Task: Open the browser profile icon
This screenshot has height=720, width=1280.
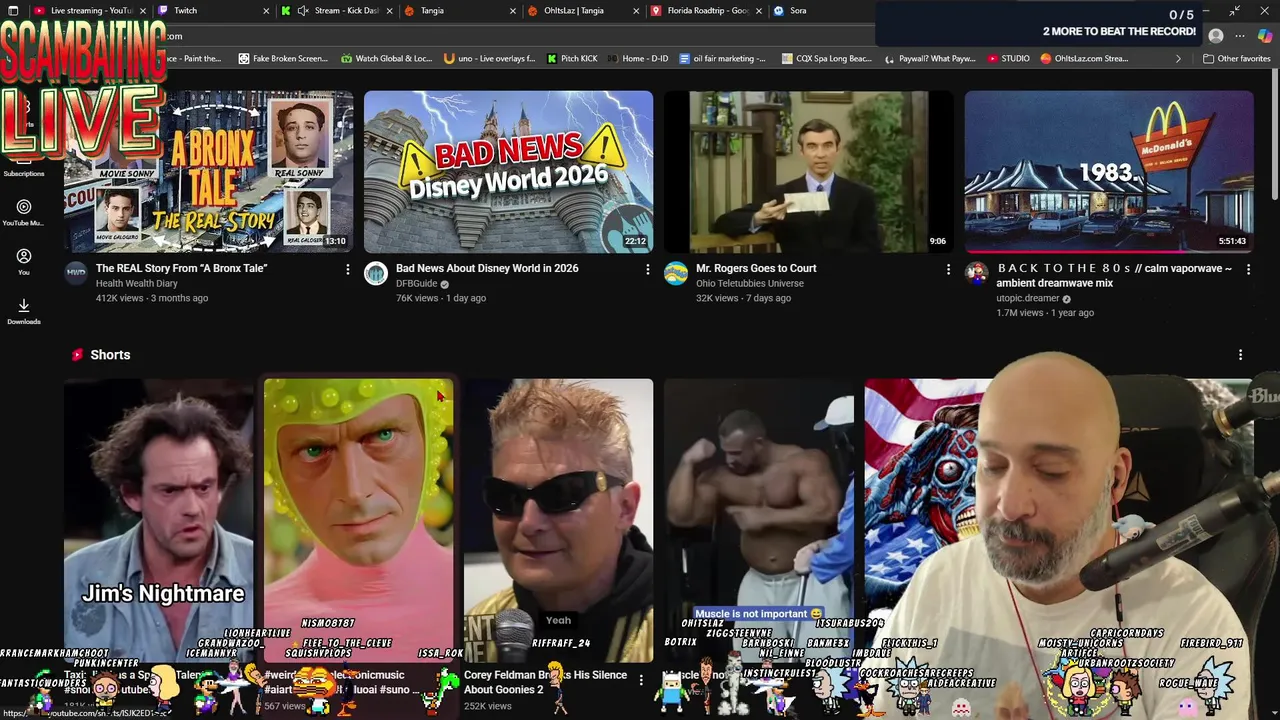Action: click(1216, 36)
